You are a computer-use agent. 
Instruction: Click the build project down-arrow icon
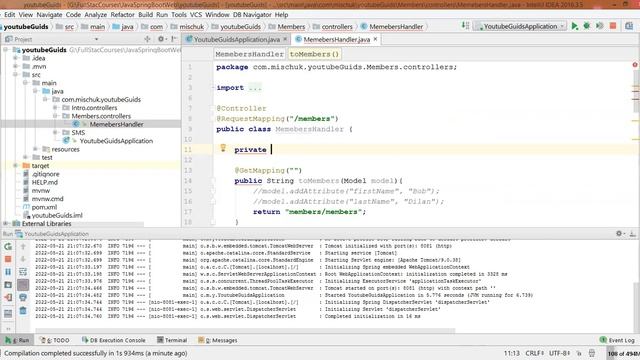[x=465, y=26]
